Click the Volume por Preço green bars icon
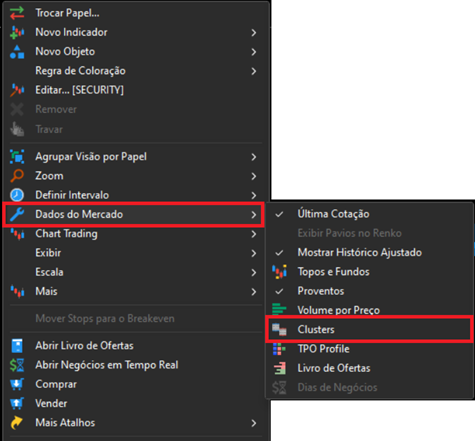 coord(279,310)
